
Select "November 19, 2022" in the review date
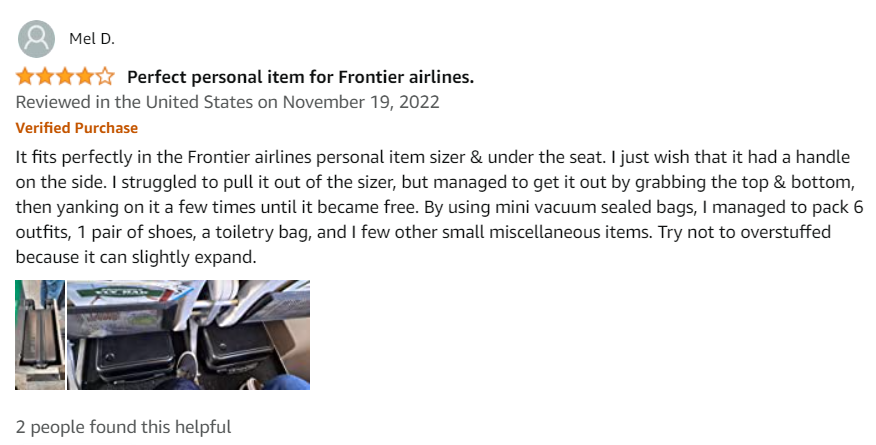pyautogui.click(x=361, y=102)
